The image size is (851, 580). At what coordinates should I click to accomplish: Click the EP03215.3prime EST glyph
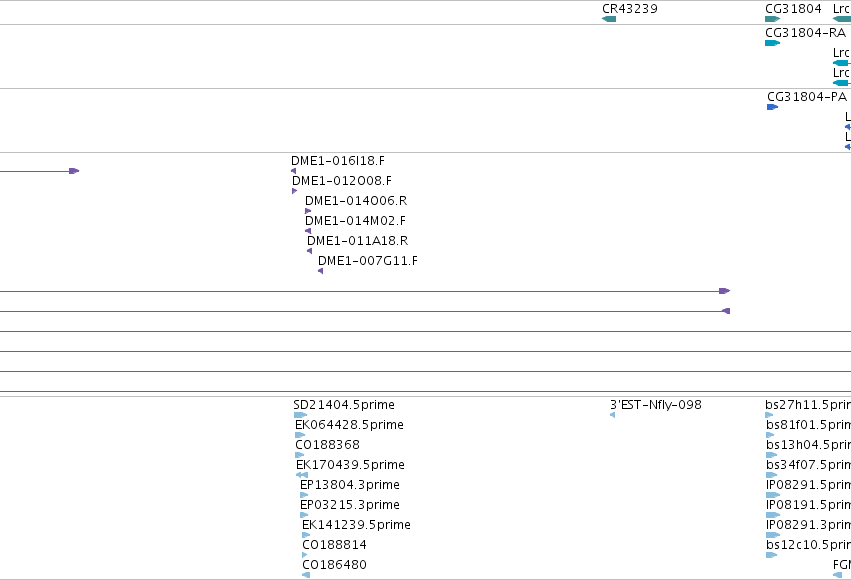(x=304, y=515)
